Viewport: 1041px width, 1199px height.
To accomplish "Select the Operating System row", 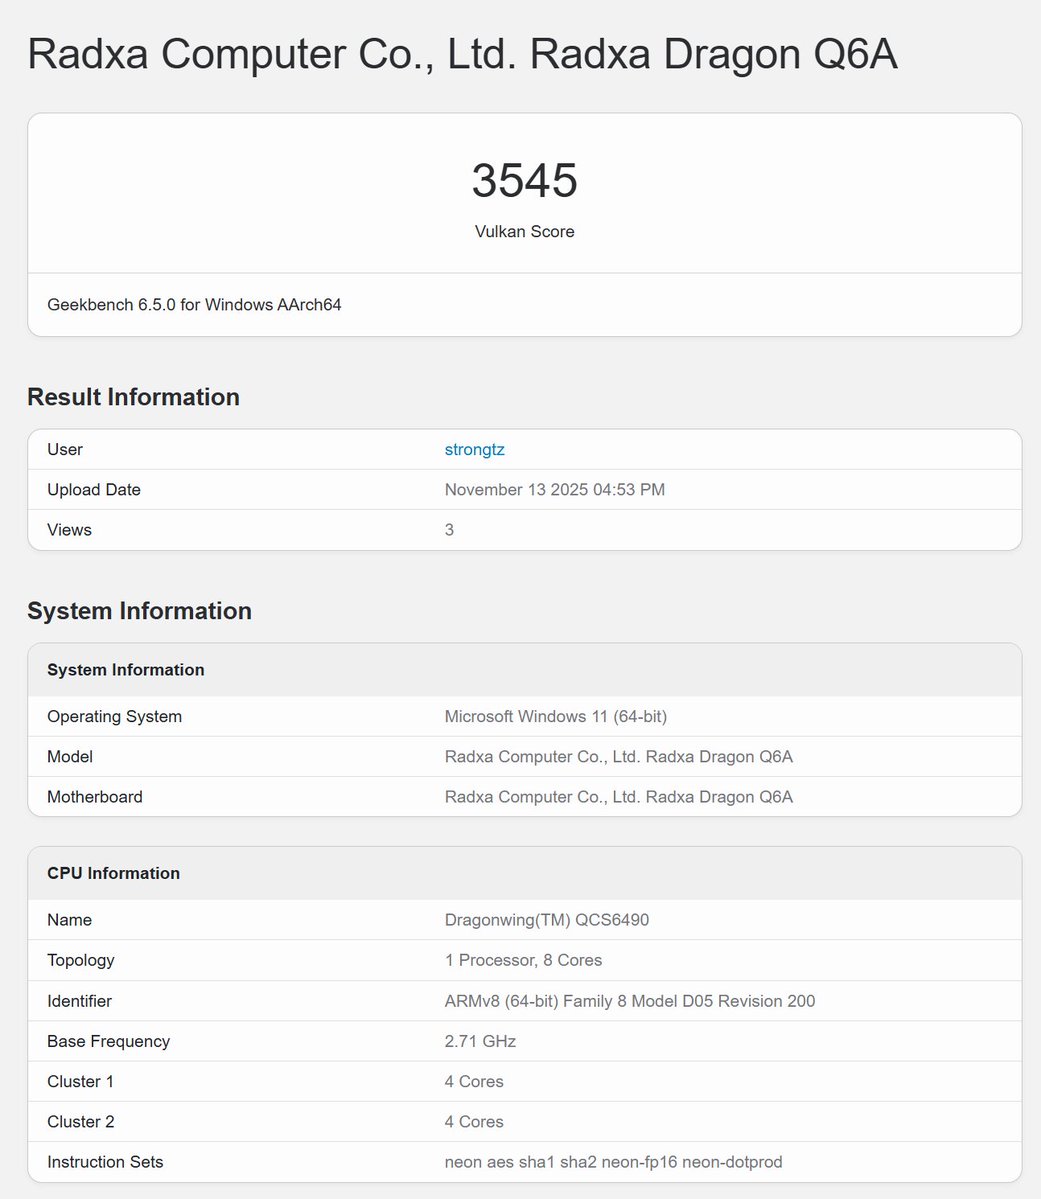I will (x=300, y=716).
